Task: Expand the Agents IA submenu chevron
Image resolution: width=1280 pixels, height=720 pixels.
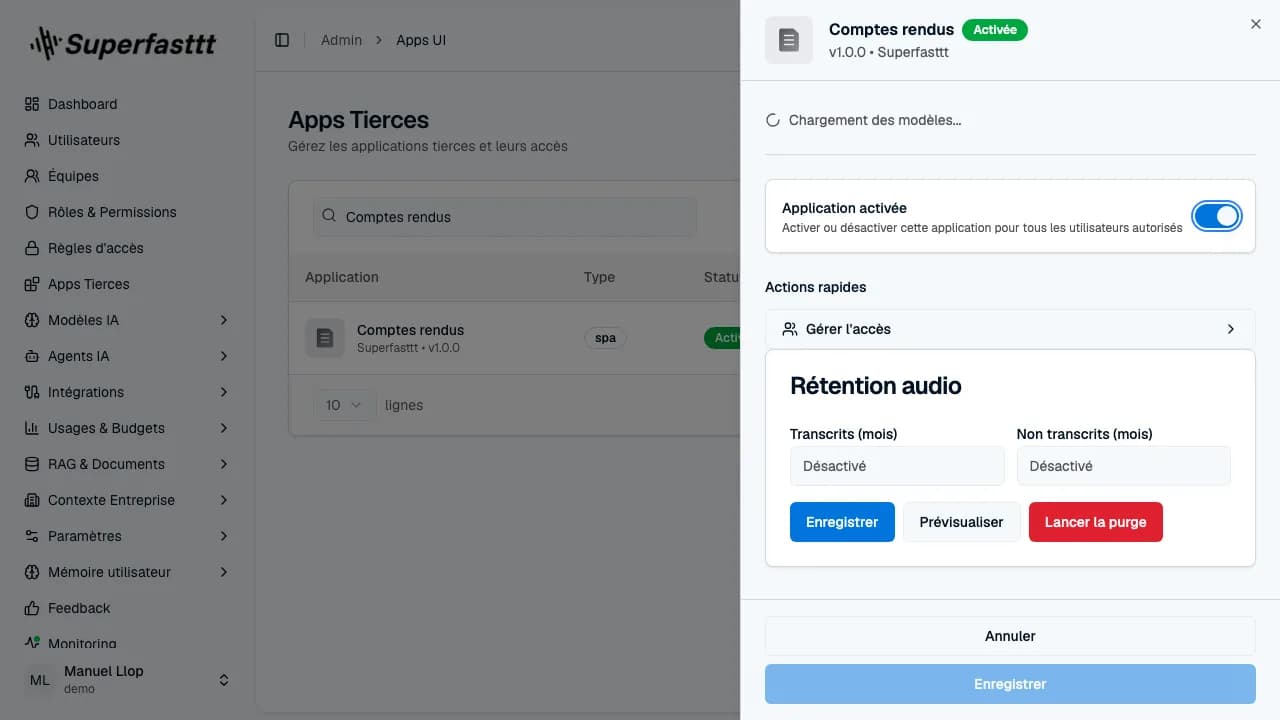Action: pos(224,356)
